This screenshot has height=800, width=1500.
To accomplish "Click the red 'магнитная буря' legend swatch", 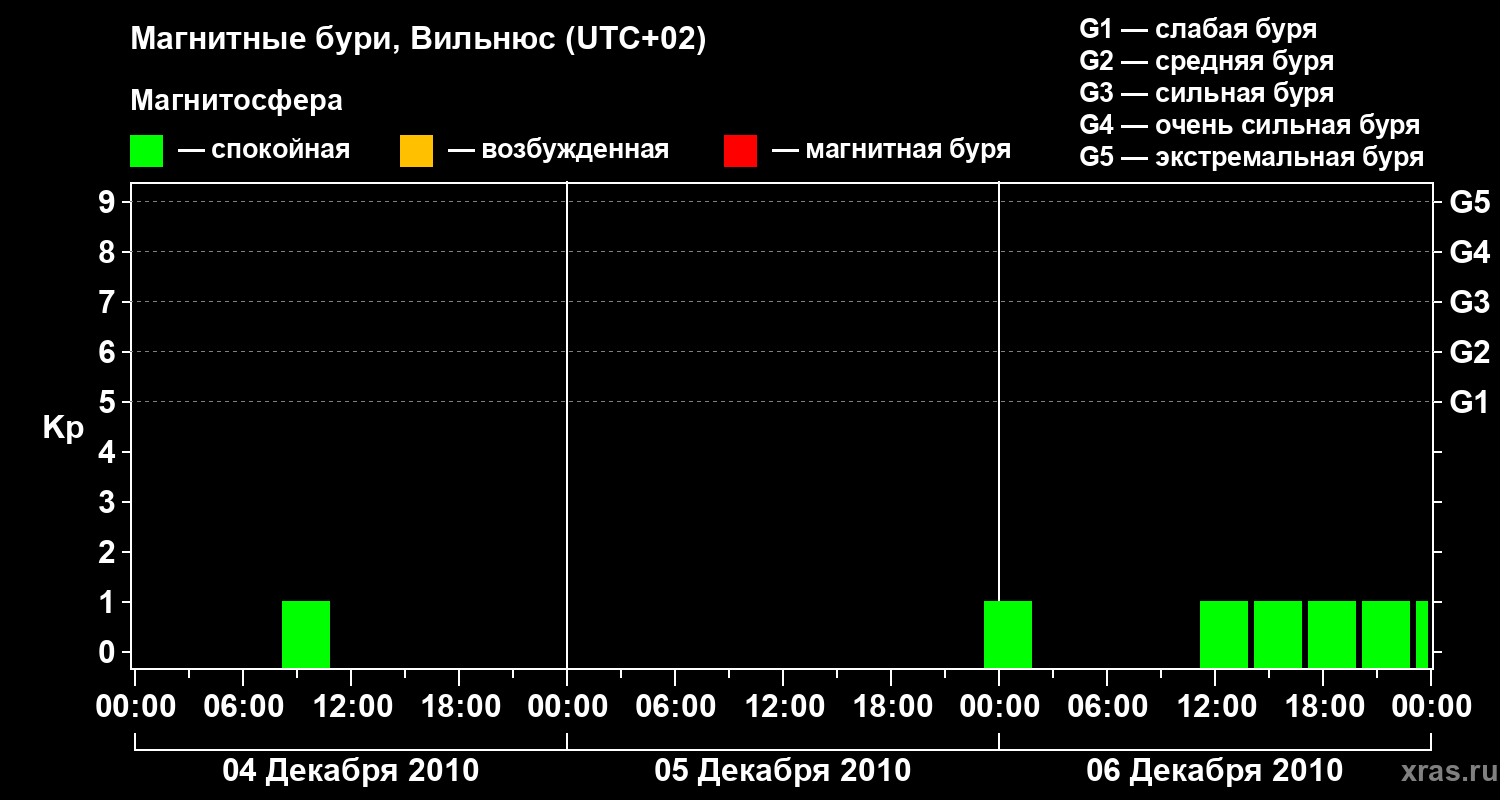I will (740, 151).
